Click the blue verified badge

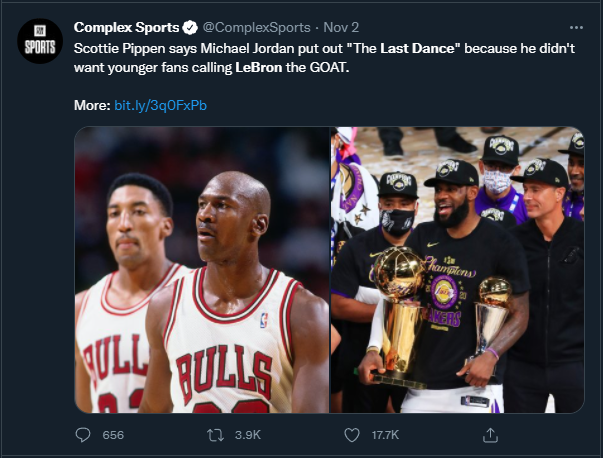[189, 27]
